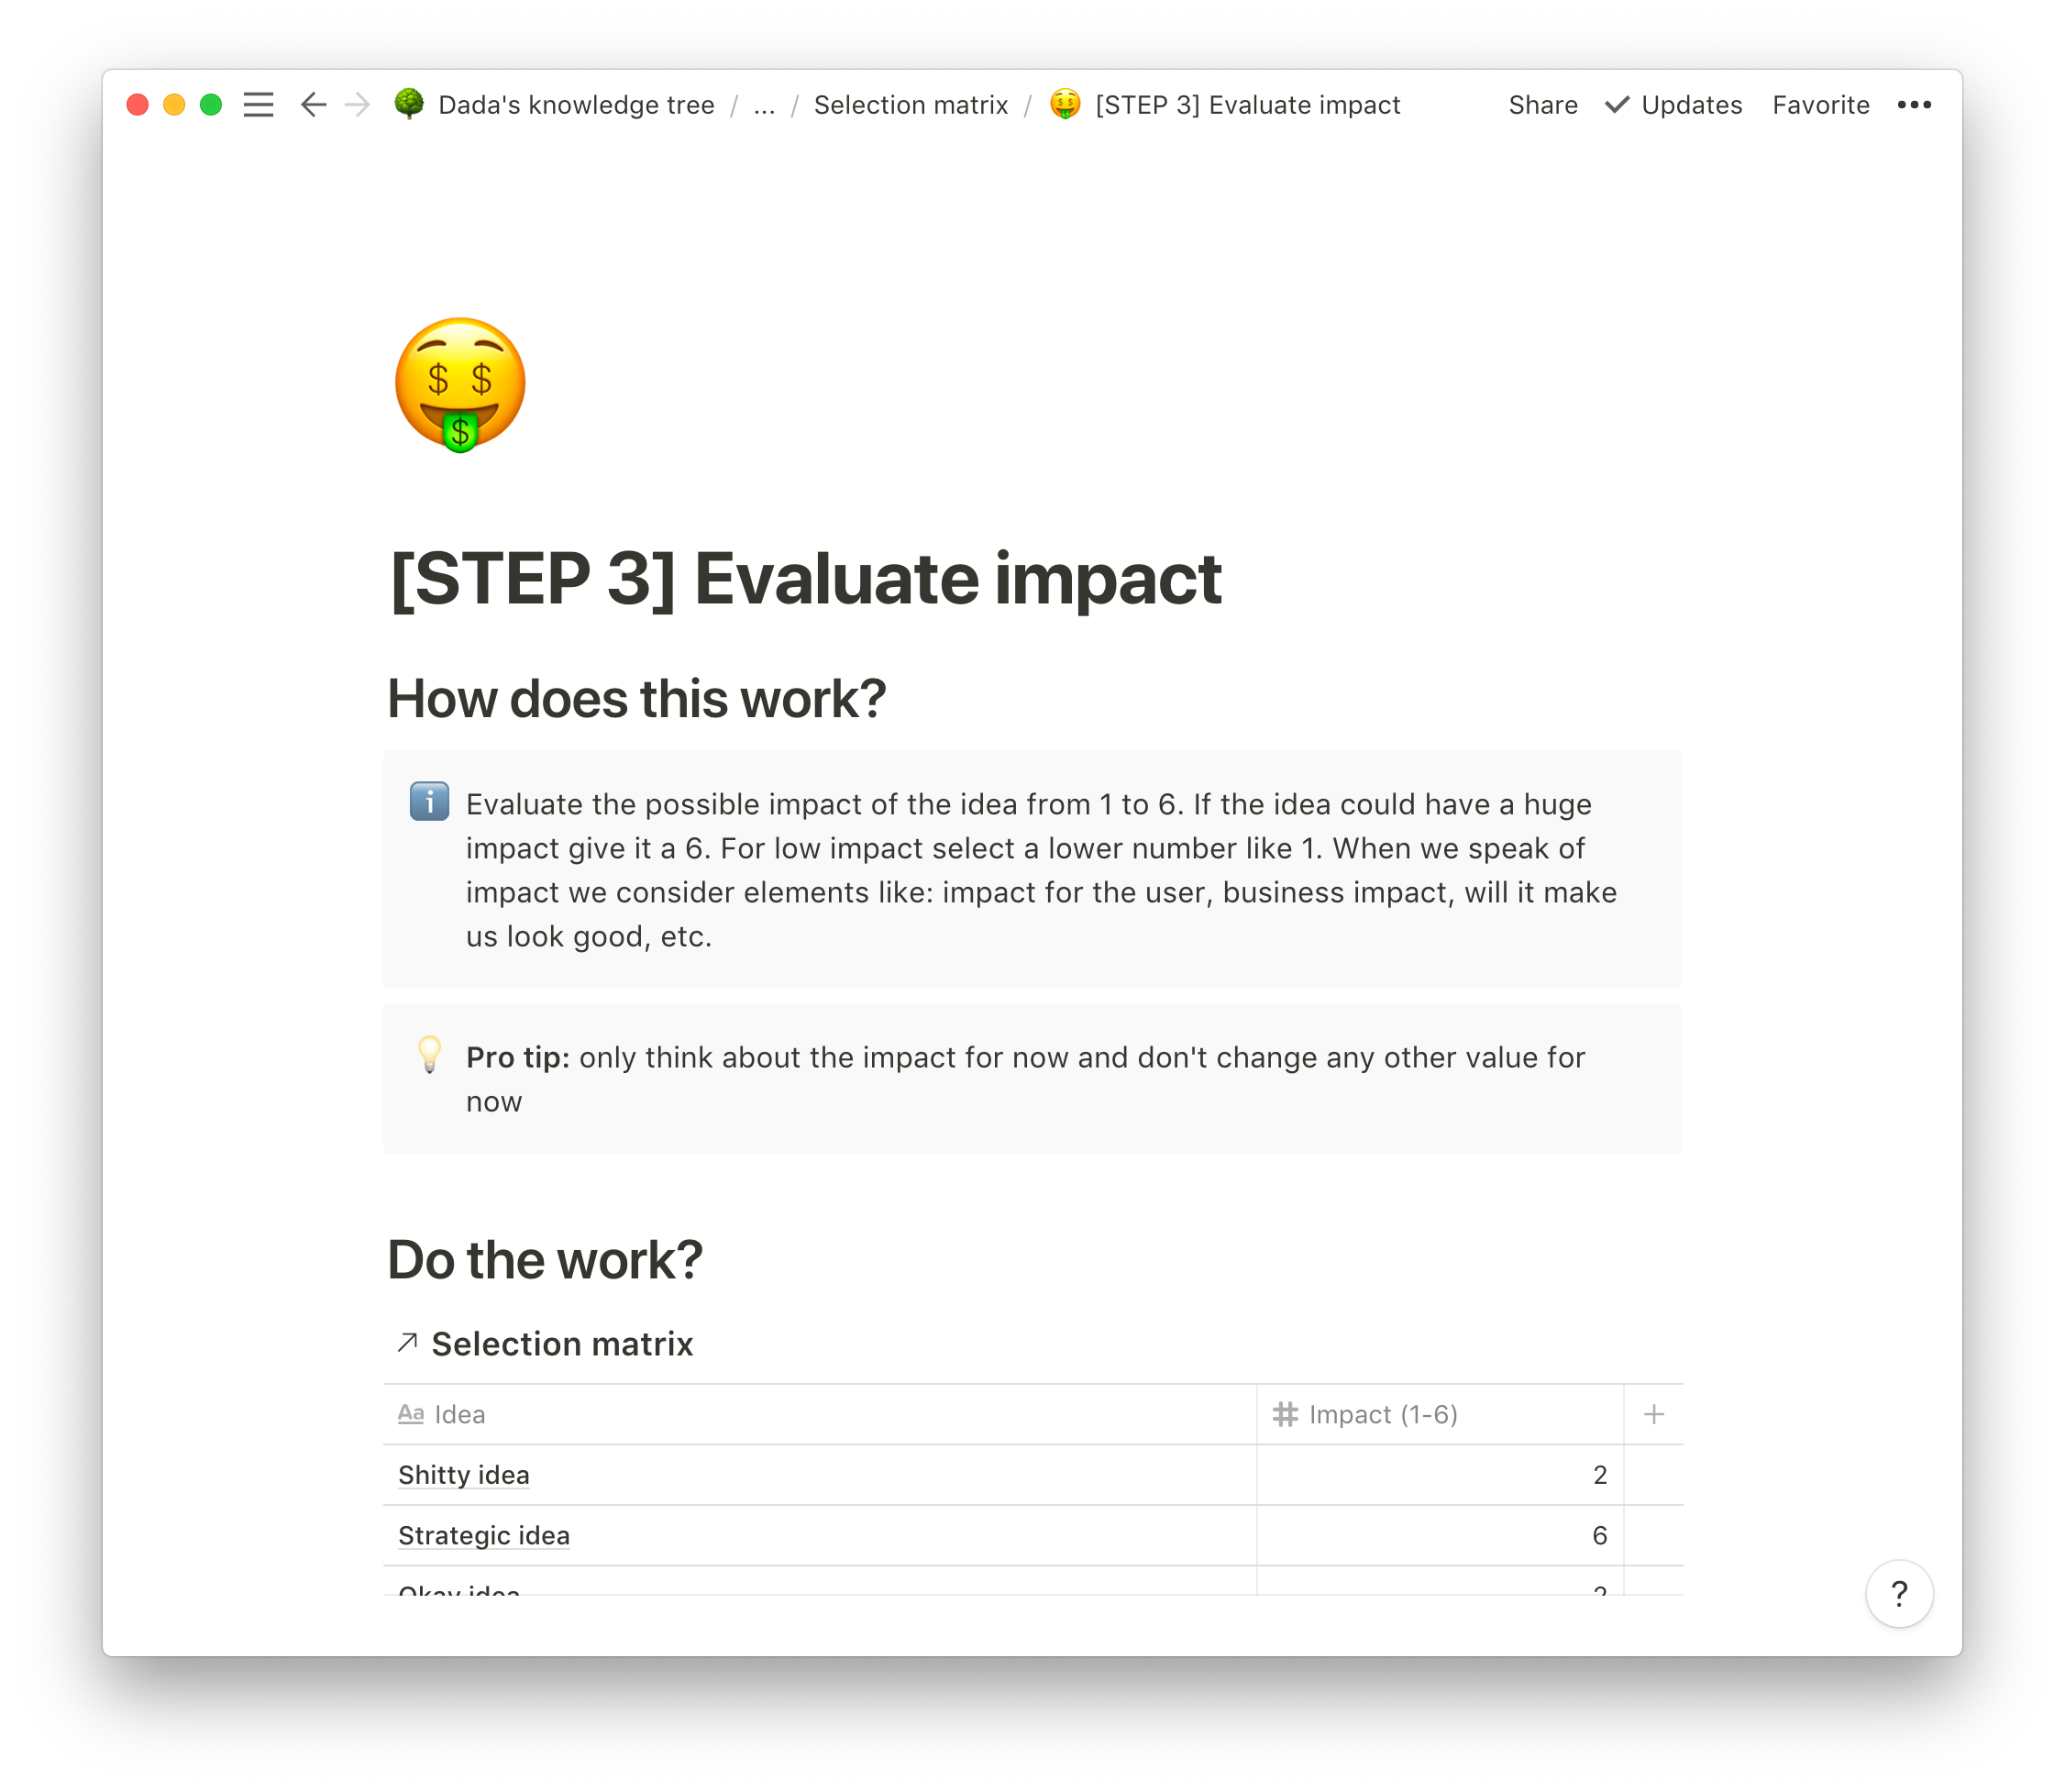2065x1792 pixels.
Task: Click the Share button
Action: click(1542, 105)
